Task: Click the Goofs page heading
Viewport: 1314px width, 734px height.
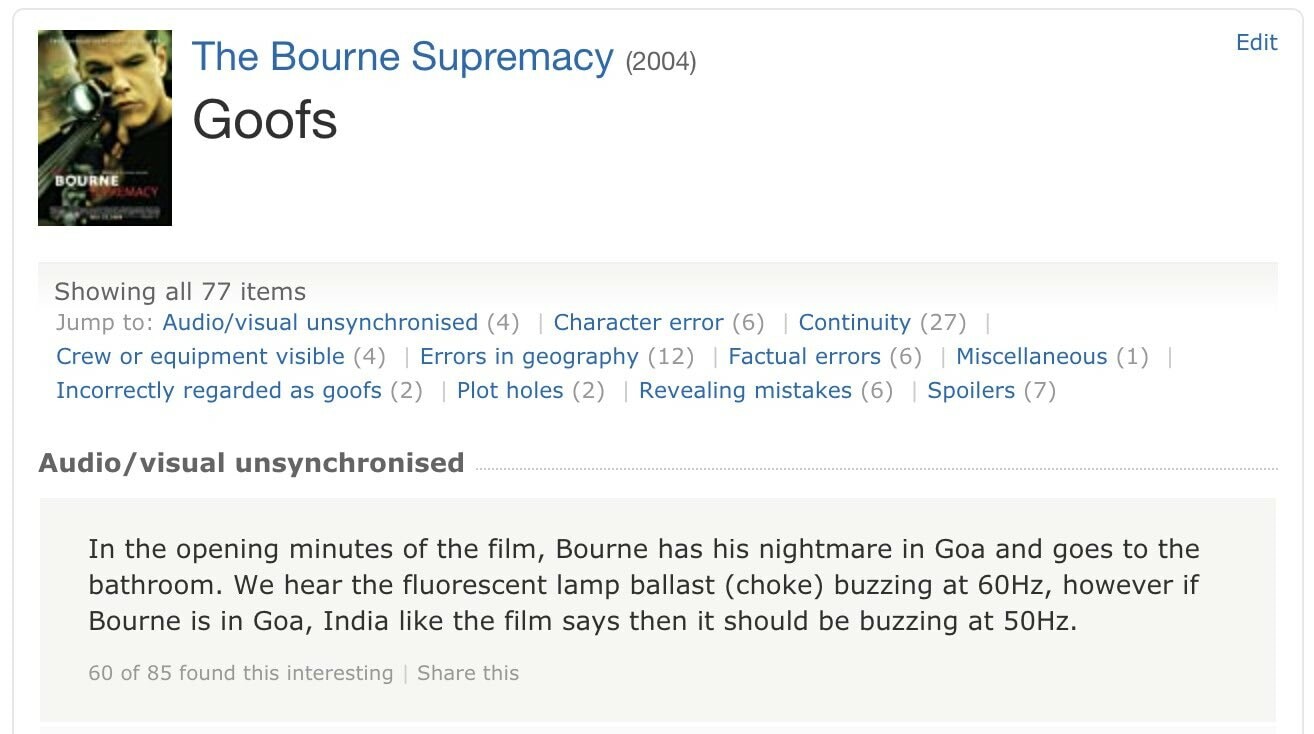Action: coord(265,120)
